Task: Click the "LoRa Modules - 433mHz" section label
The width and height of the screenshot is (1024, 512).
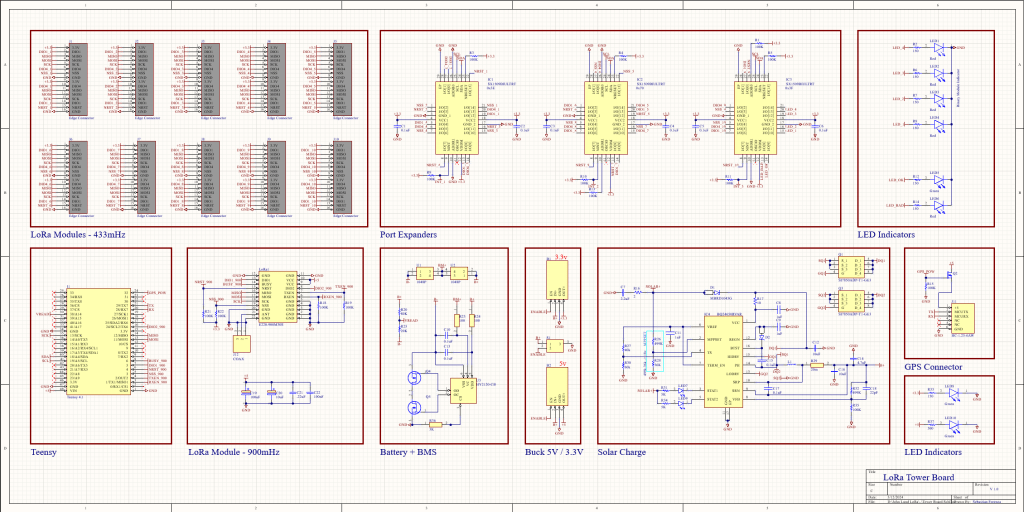Action: [x=78, y=235]
